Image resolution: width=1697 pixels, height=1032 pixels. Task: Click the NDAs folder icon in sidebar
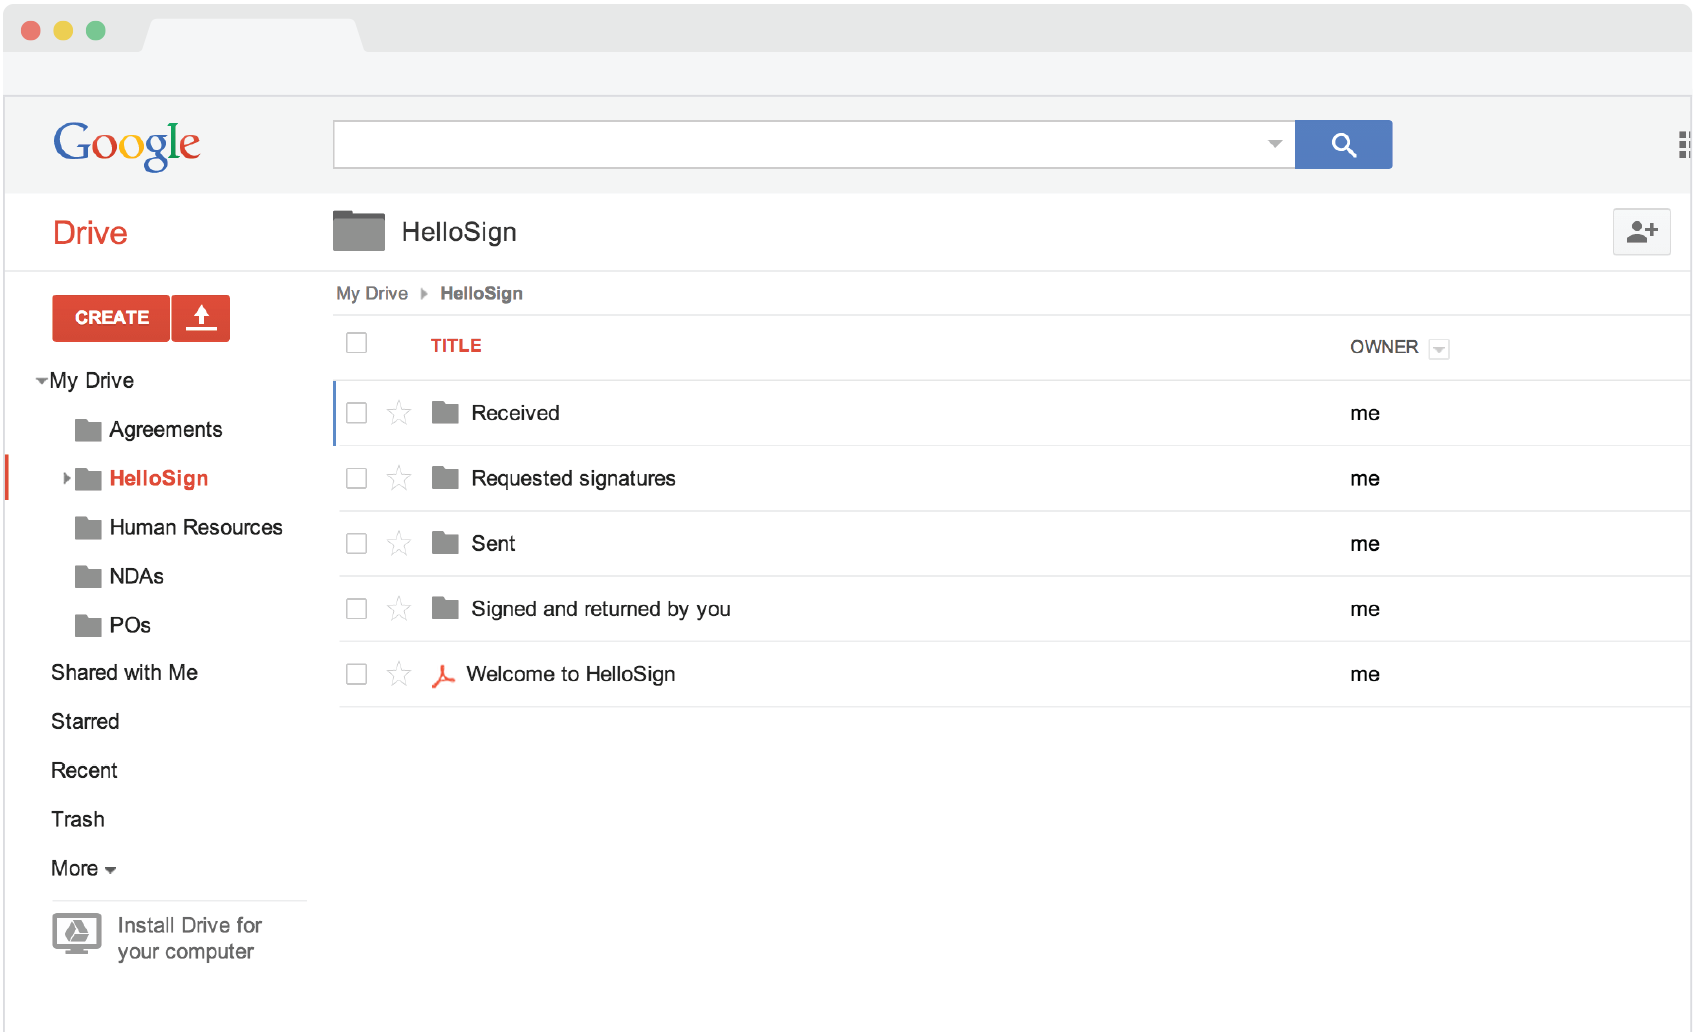coord(88,577)
